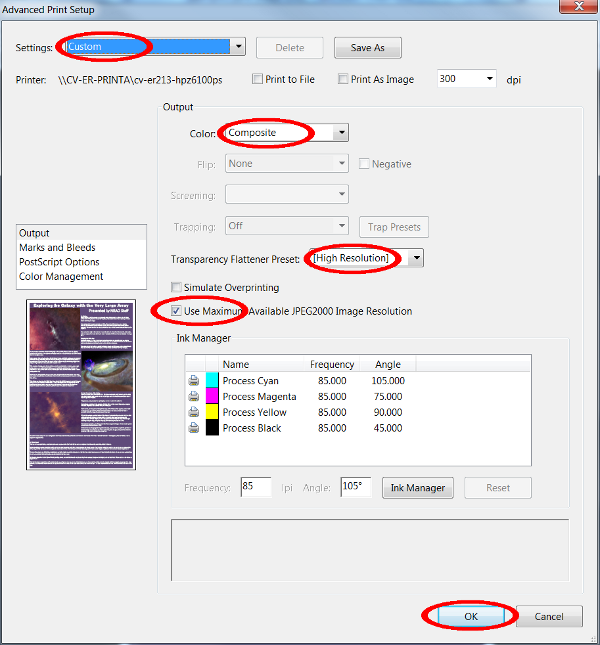
Task: Click the printer icon beside Process Cyan
Action: pos(193,381)
